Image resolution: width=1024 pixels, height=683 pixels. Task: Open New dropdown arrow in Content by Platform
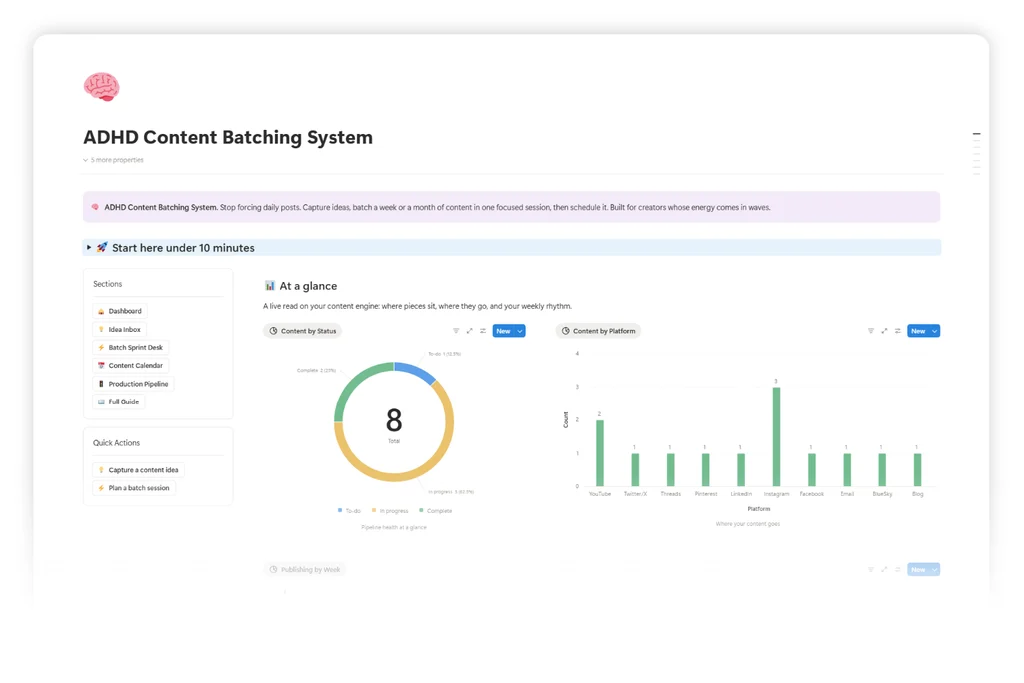coord(935,331)
